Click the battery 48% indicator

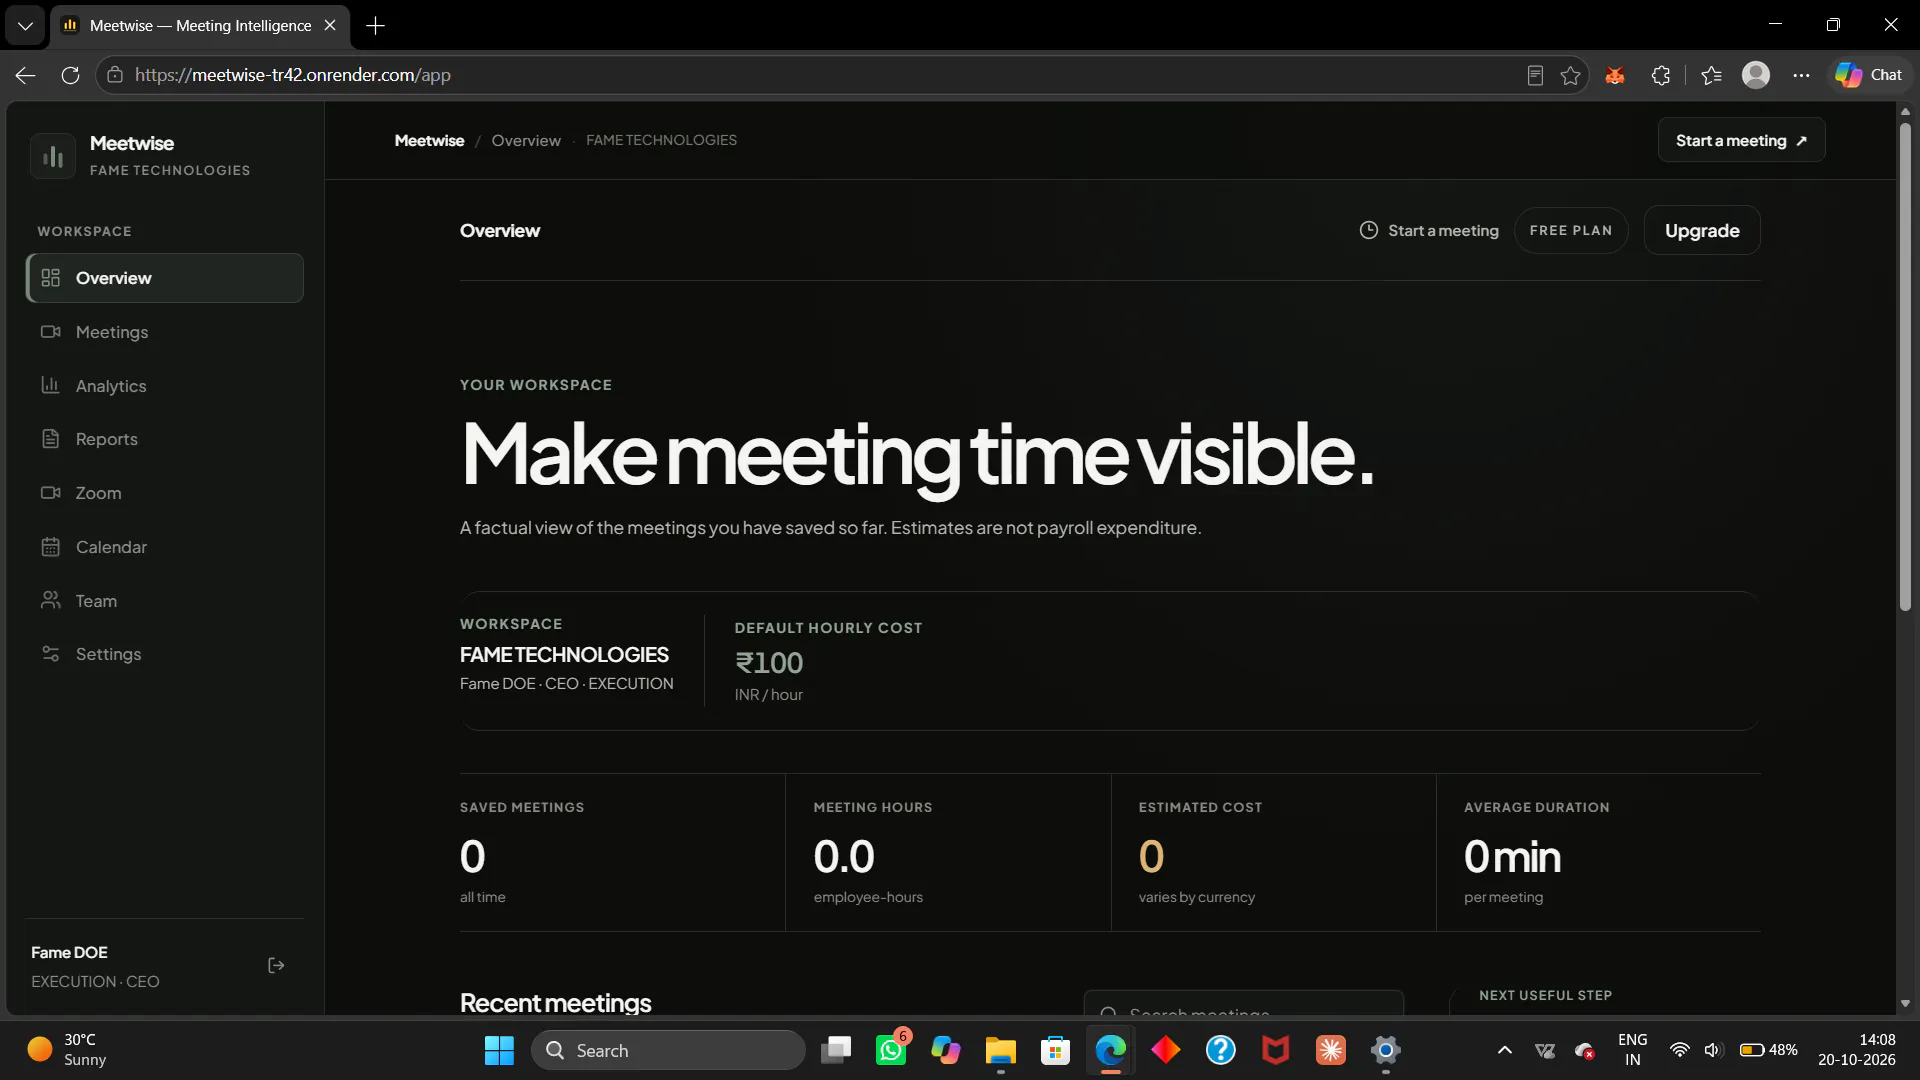[1768, 1050]
